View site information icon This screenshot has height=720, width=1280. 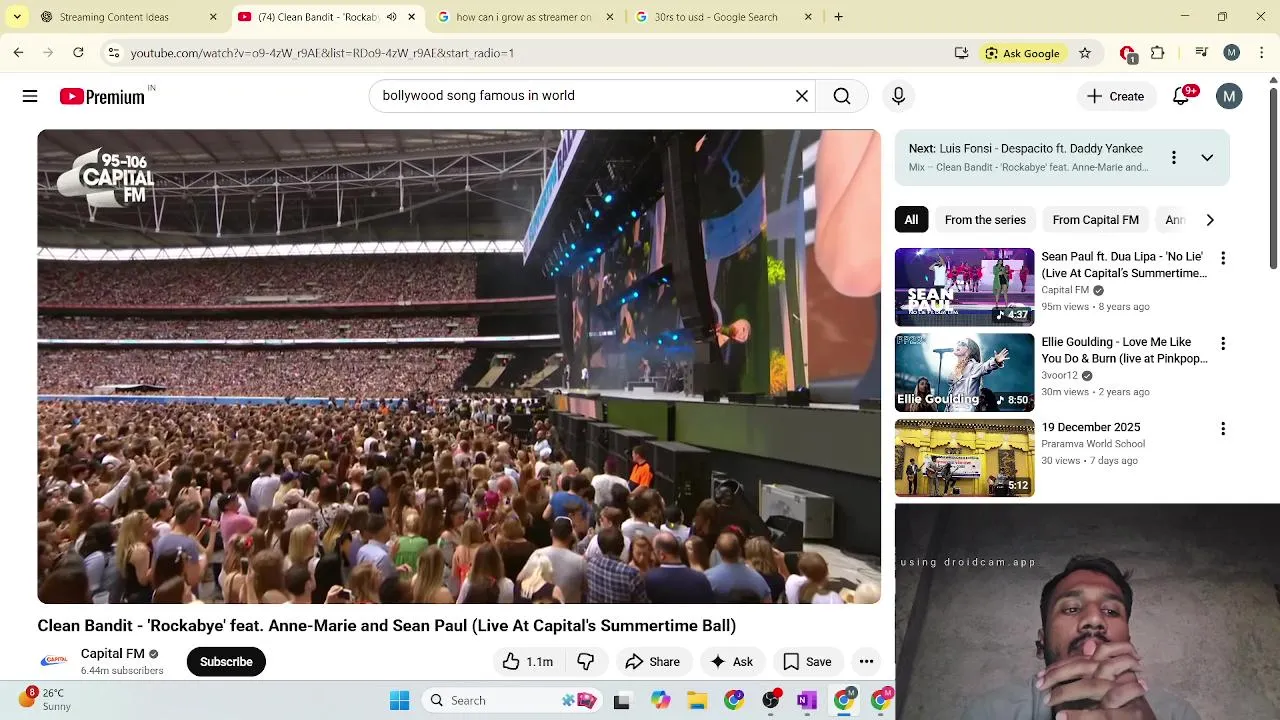(x=114, y=53)
